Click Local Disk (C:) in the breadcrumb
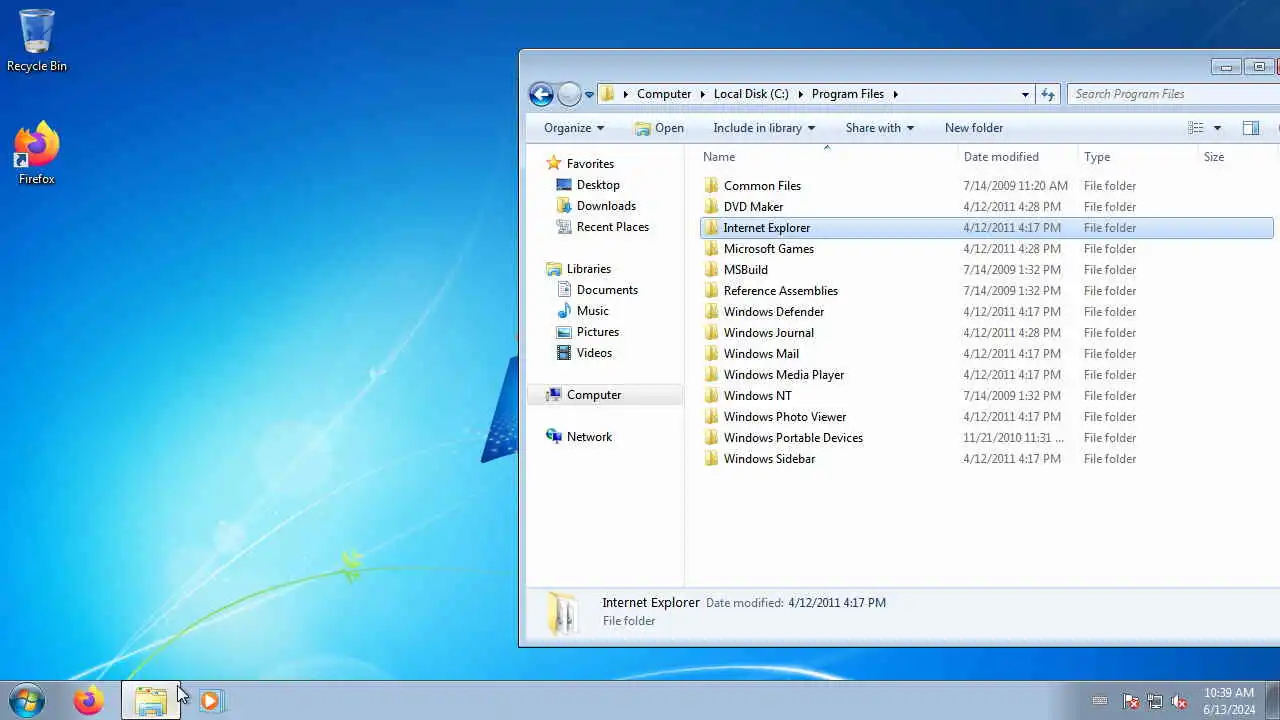1280x720 pixels. click(751, 94)
